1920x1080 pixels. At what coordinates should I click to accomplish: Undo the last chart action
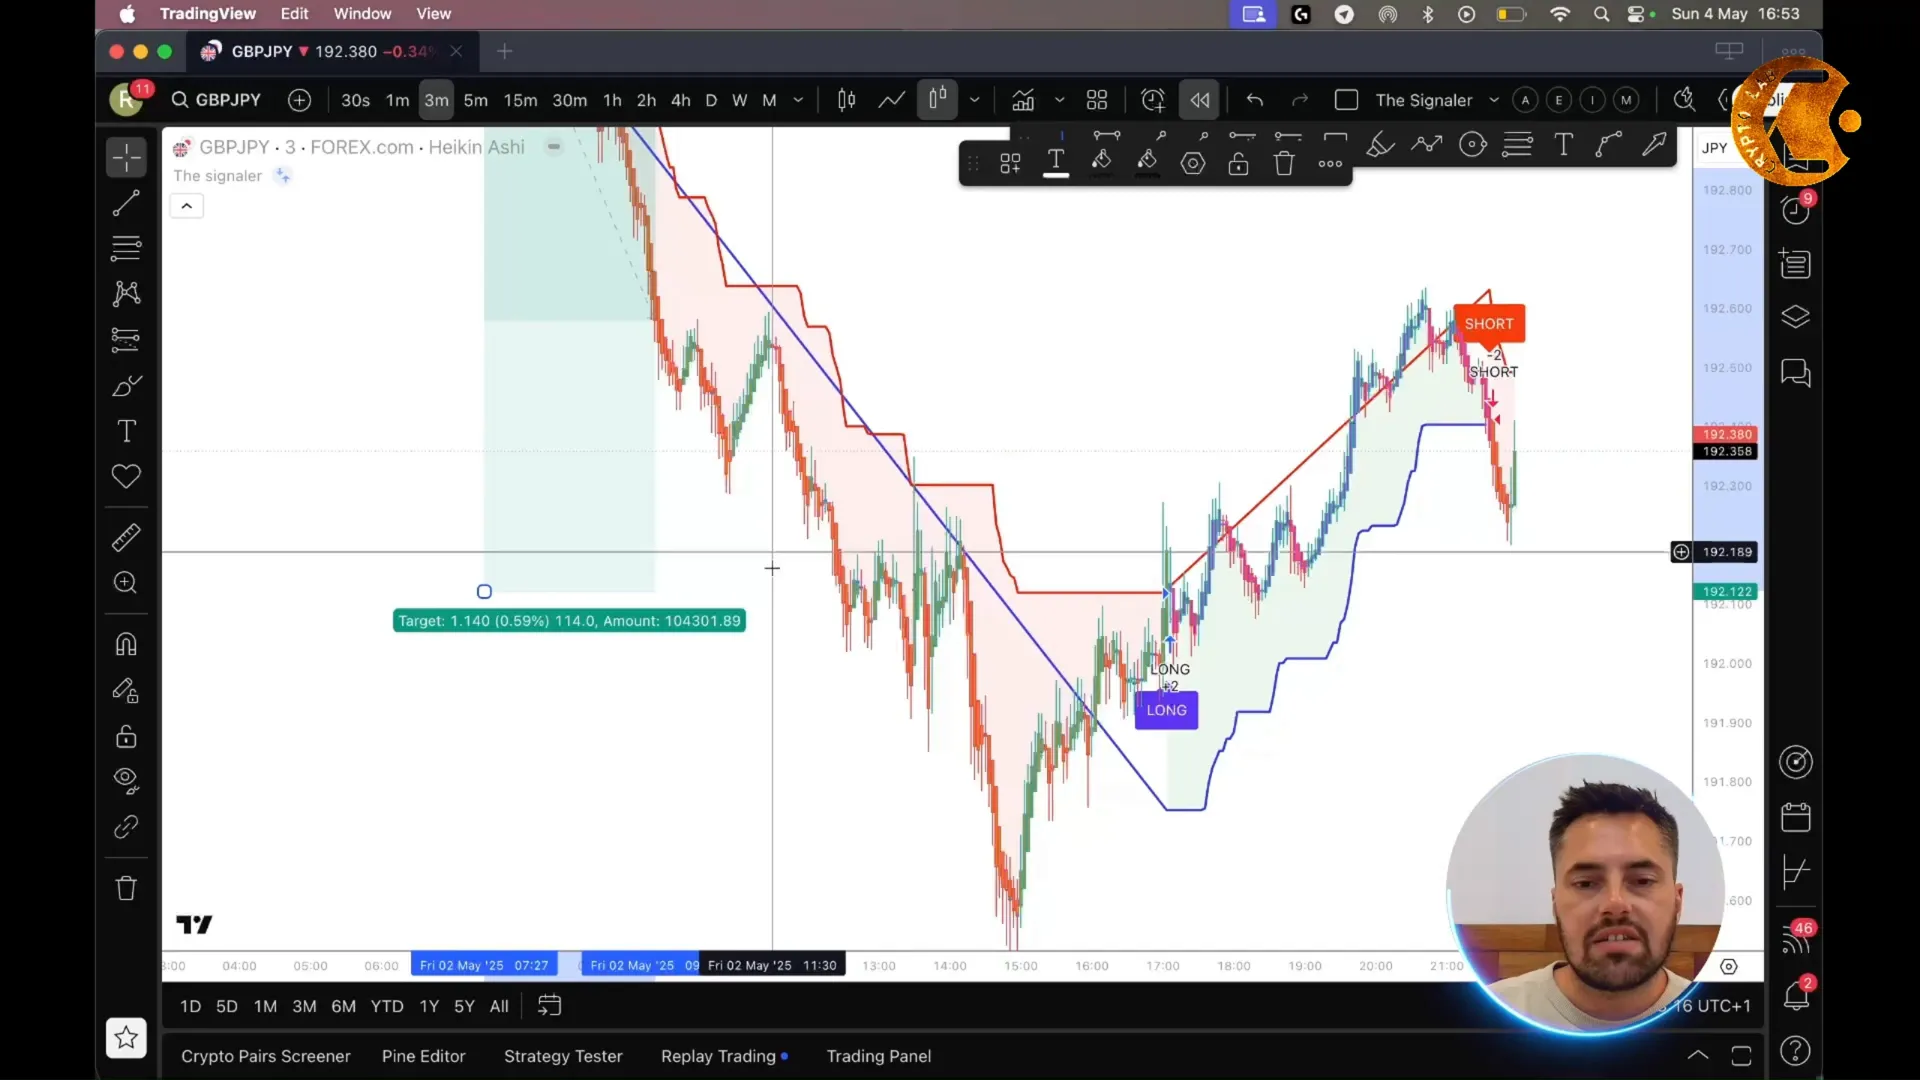[1255, 100]
